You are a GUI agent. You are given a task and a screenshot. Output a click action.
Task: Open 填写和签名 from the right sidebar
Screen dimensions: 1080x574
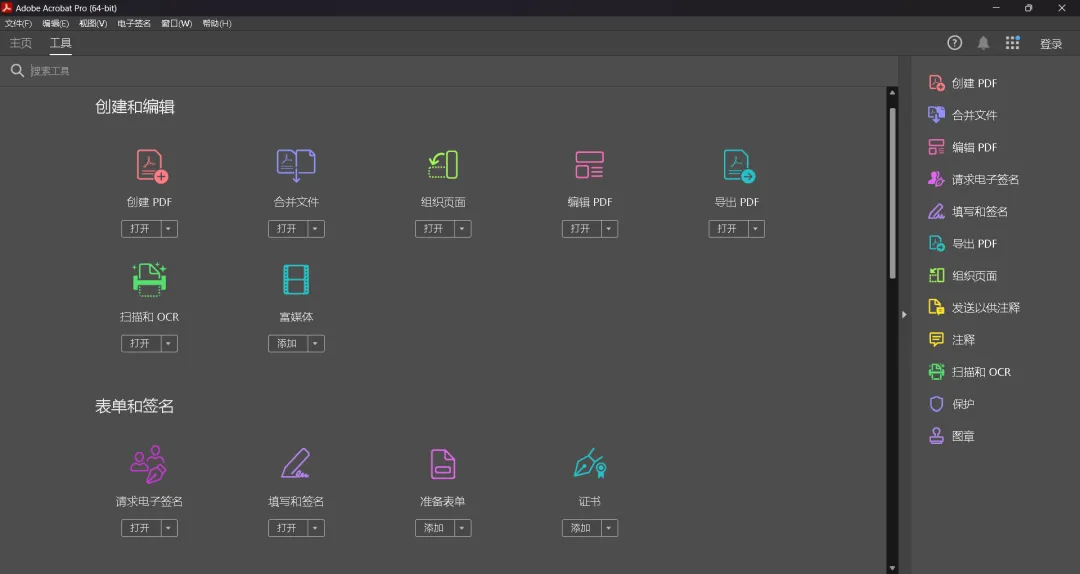[968, 212]
